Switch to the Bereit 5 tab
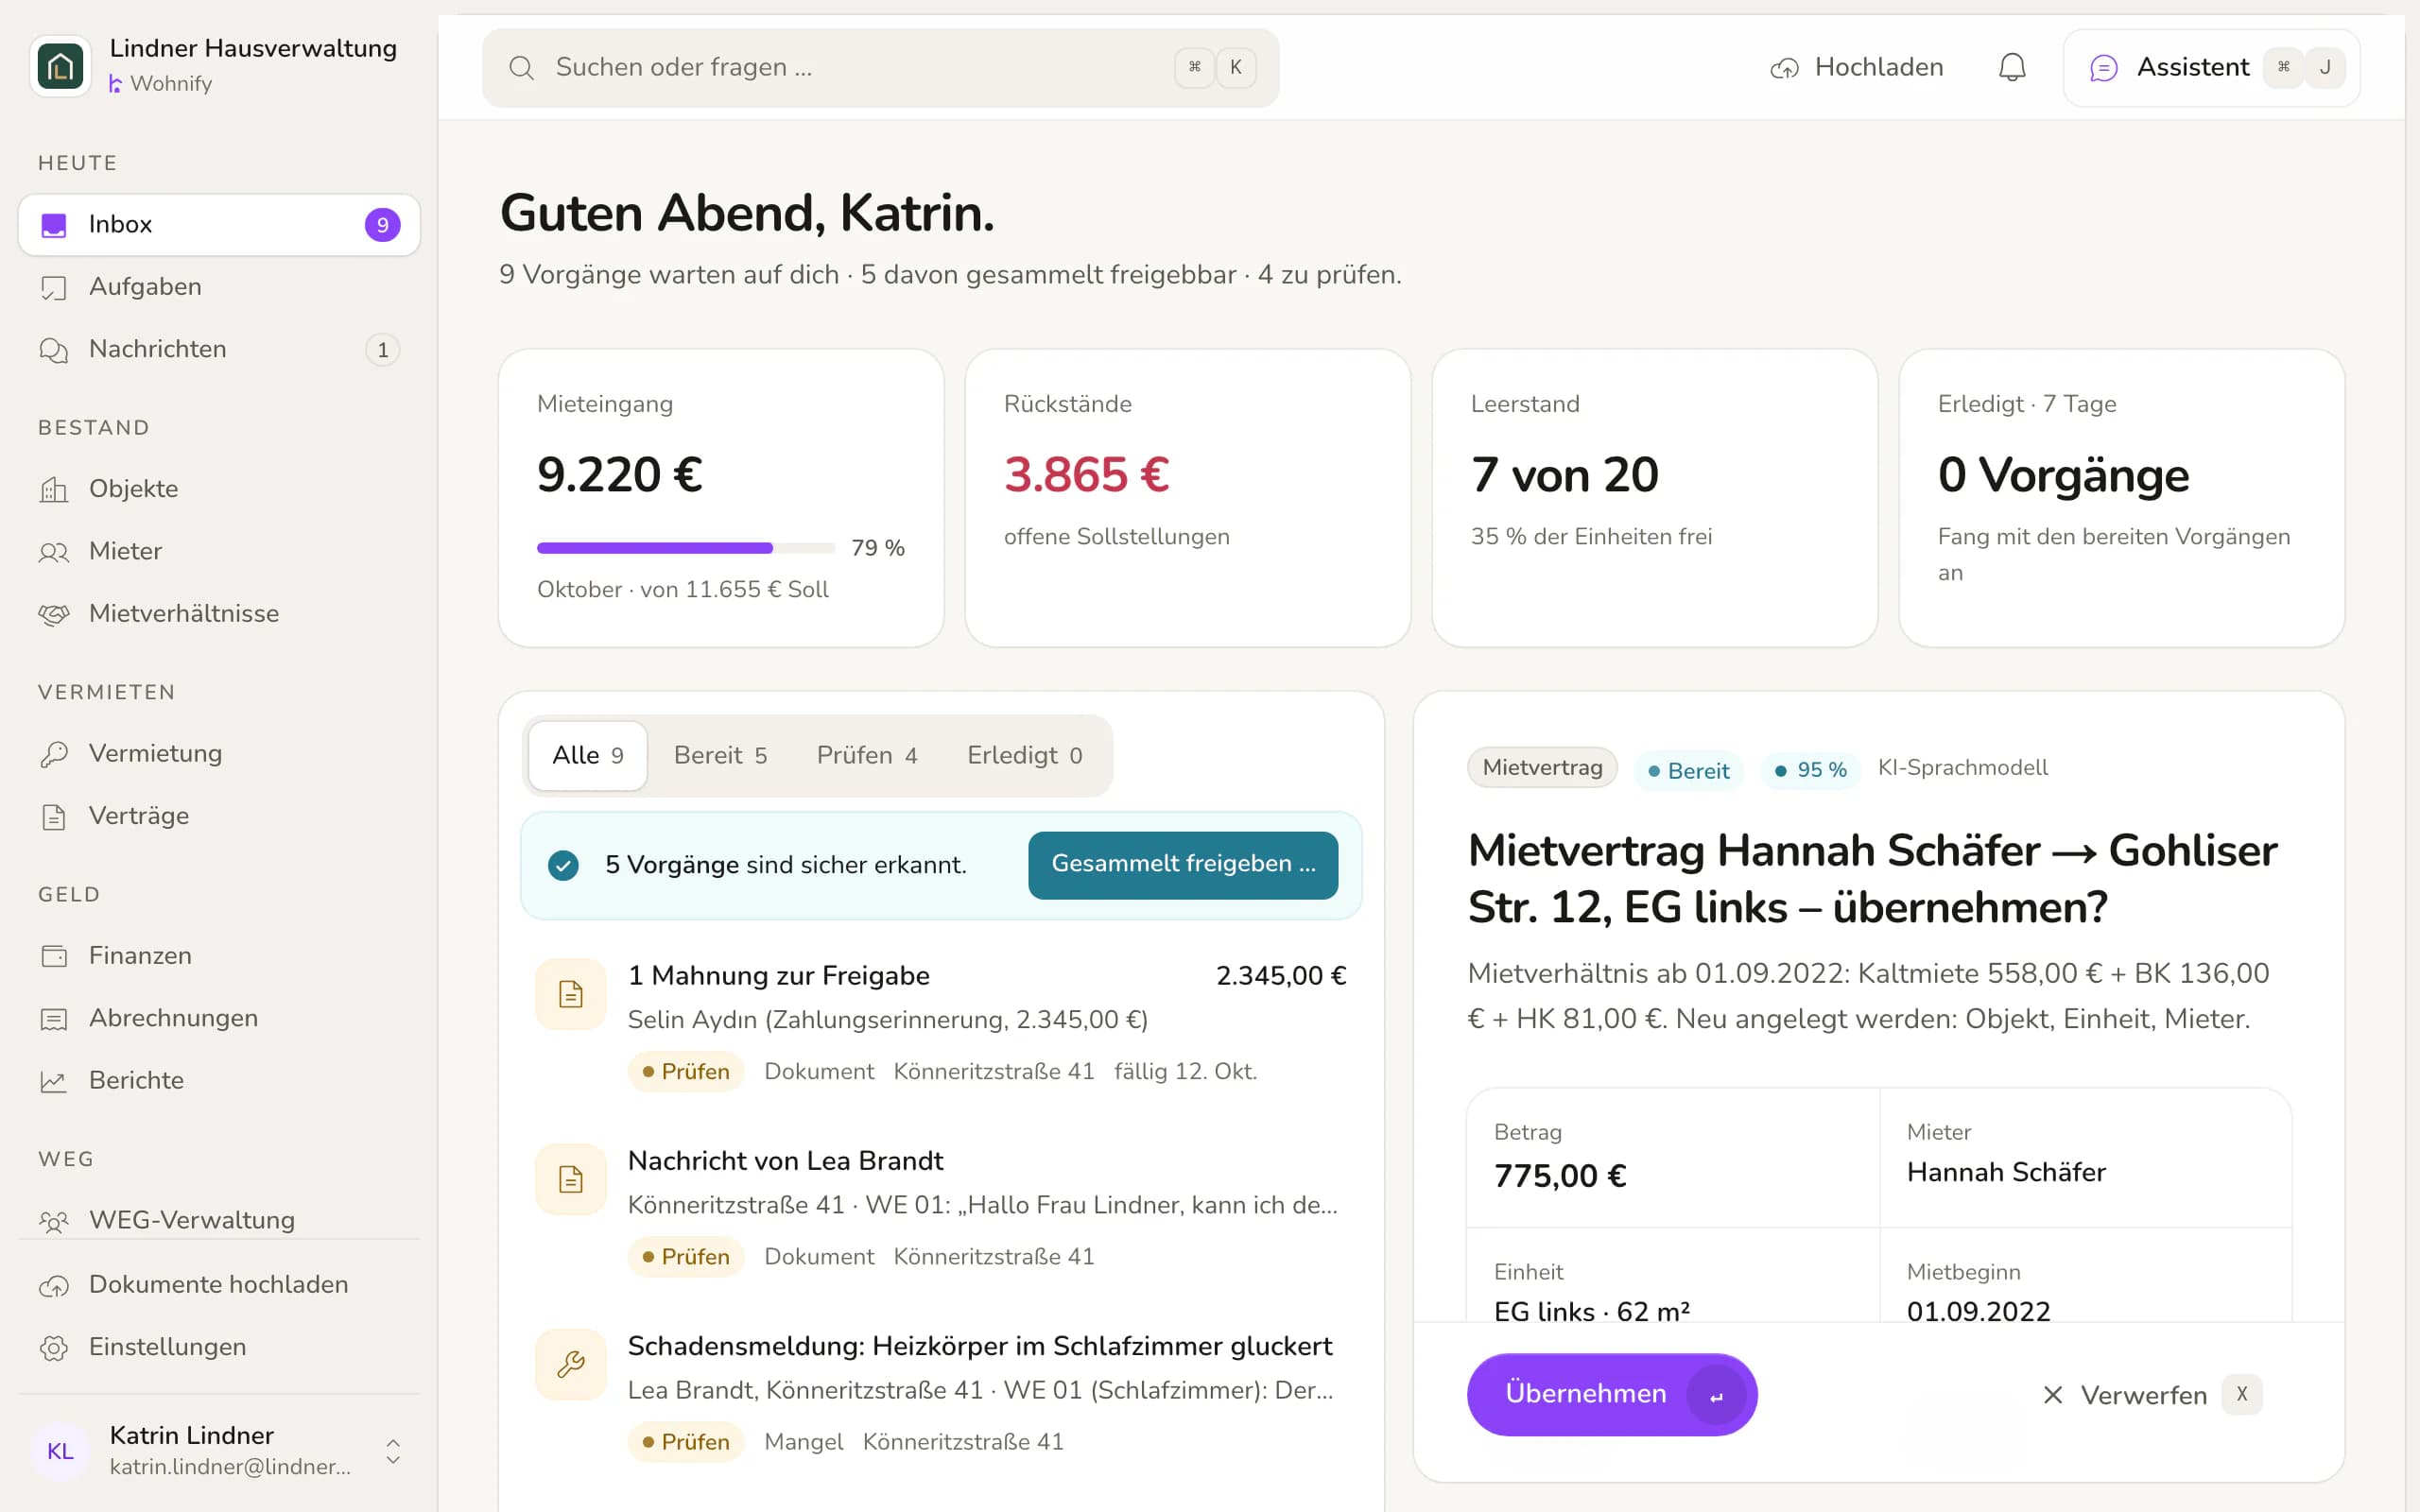The width and height of the screenshot is (2420, 1512). [720, 756]
